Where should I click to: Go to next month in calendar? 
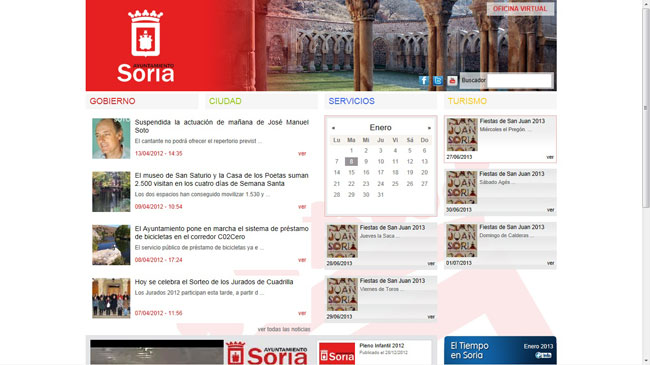[x=429, y=128]
